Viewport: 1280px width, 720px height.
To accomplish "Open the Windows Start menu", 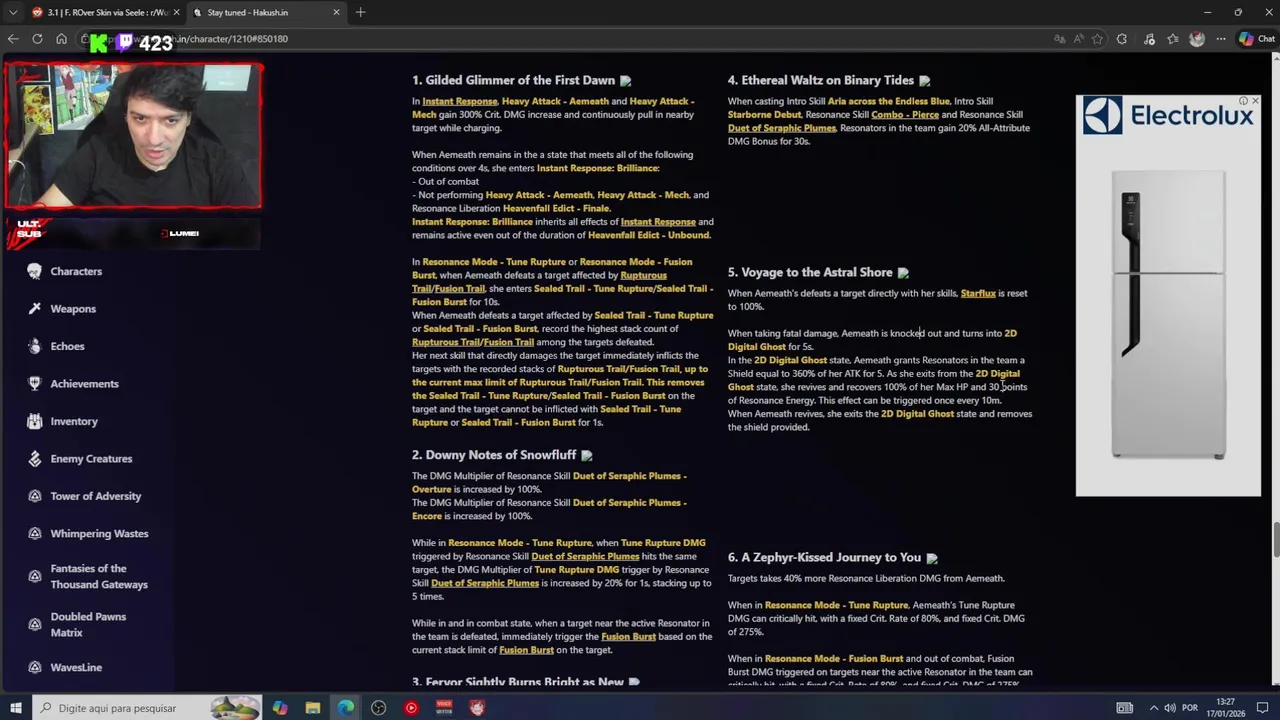I will point(15,708).
